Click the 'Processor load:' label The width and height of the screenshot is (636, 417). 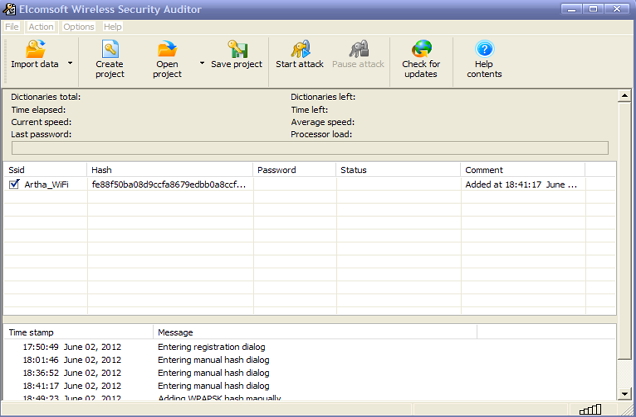(321, 134)
